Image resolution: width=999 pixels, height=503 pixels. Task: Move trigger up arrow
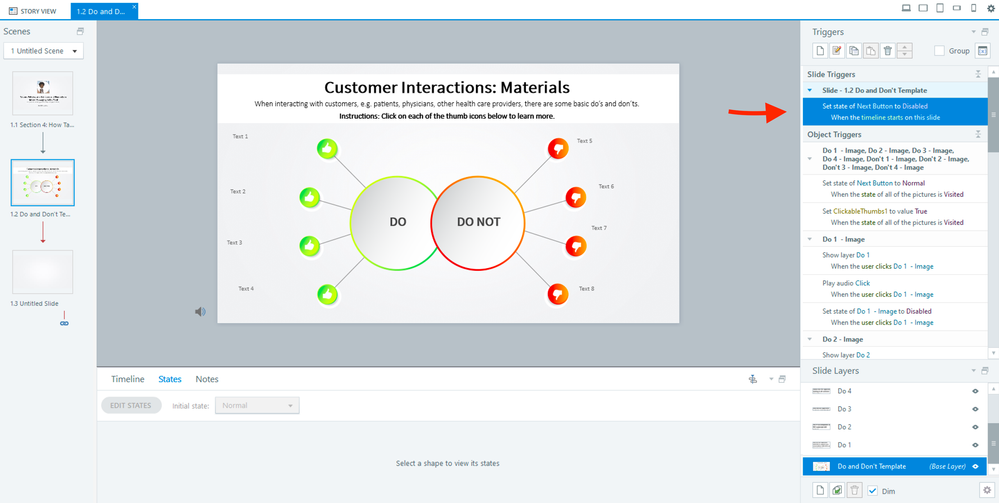(905, 47)
